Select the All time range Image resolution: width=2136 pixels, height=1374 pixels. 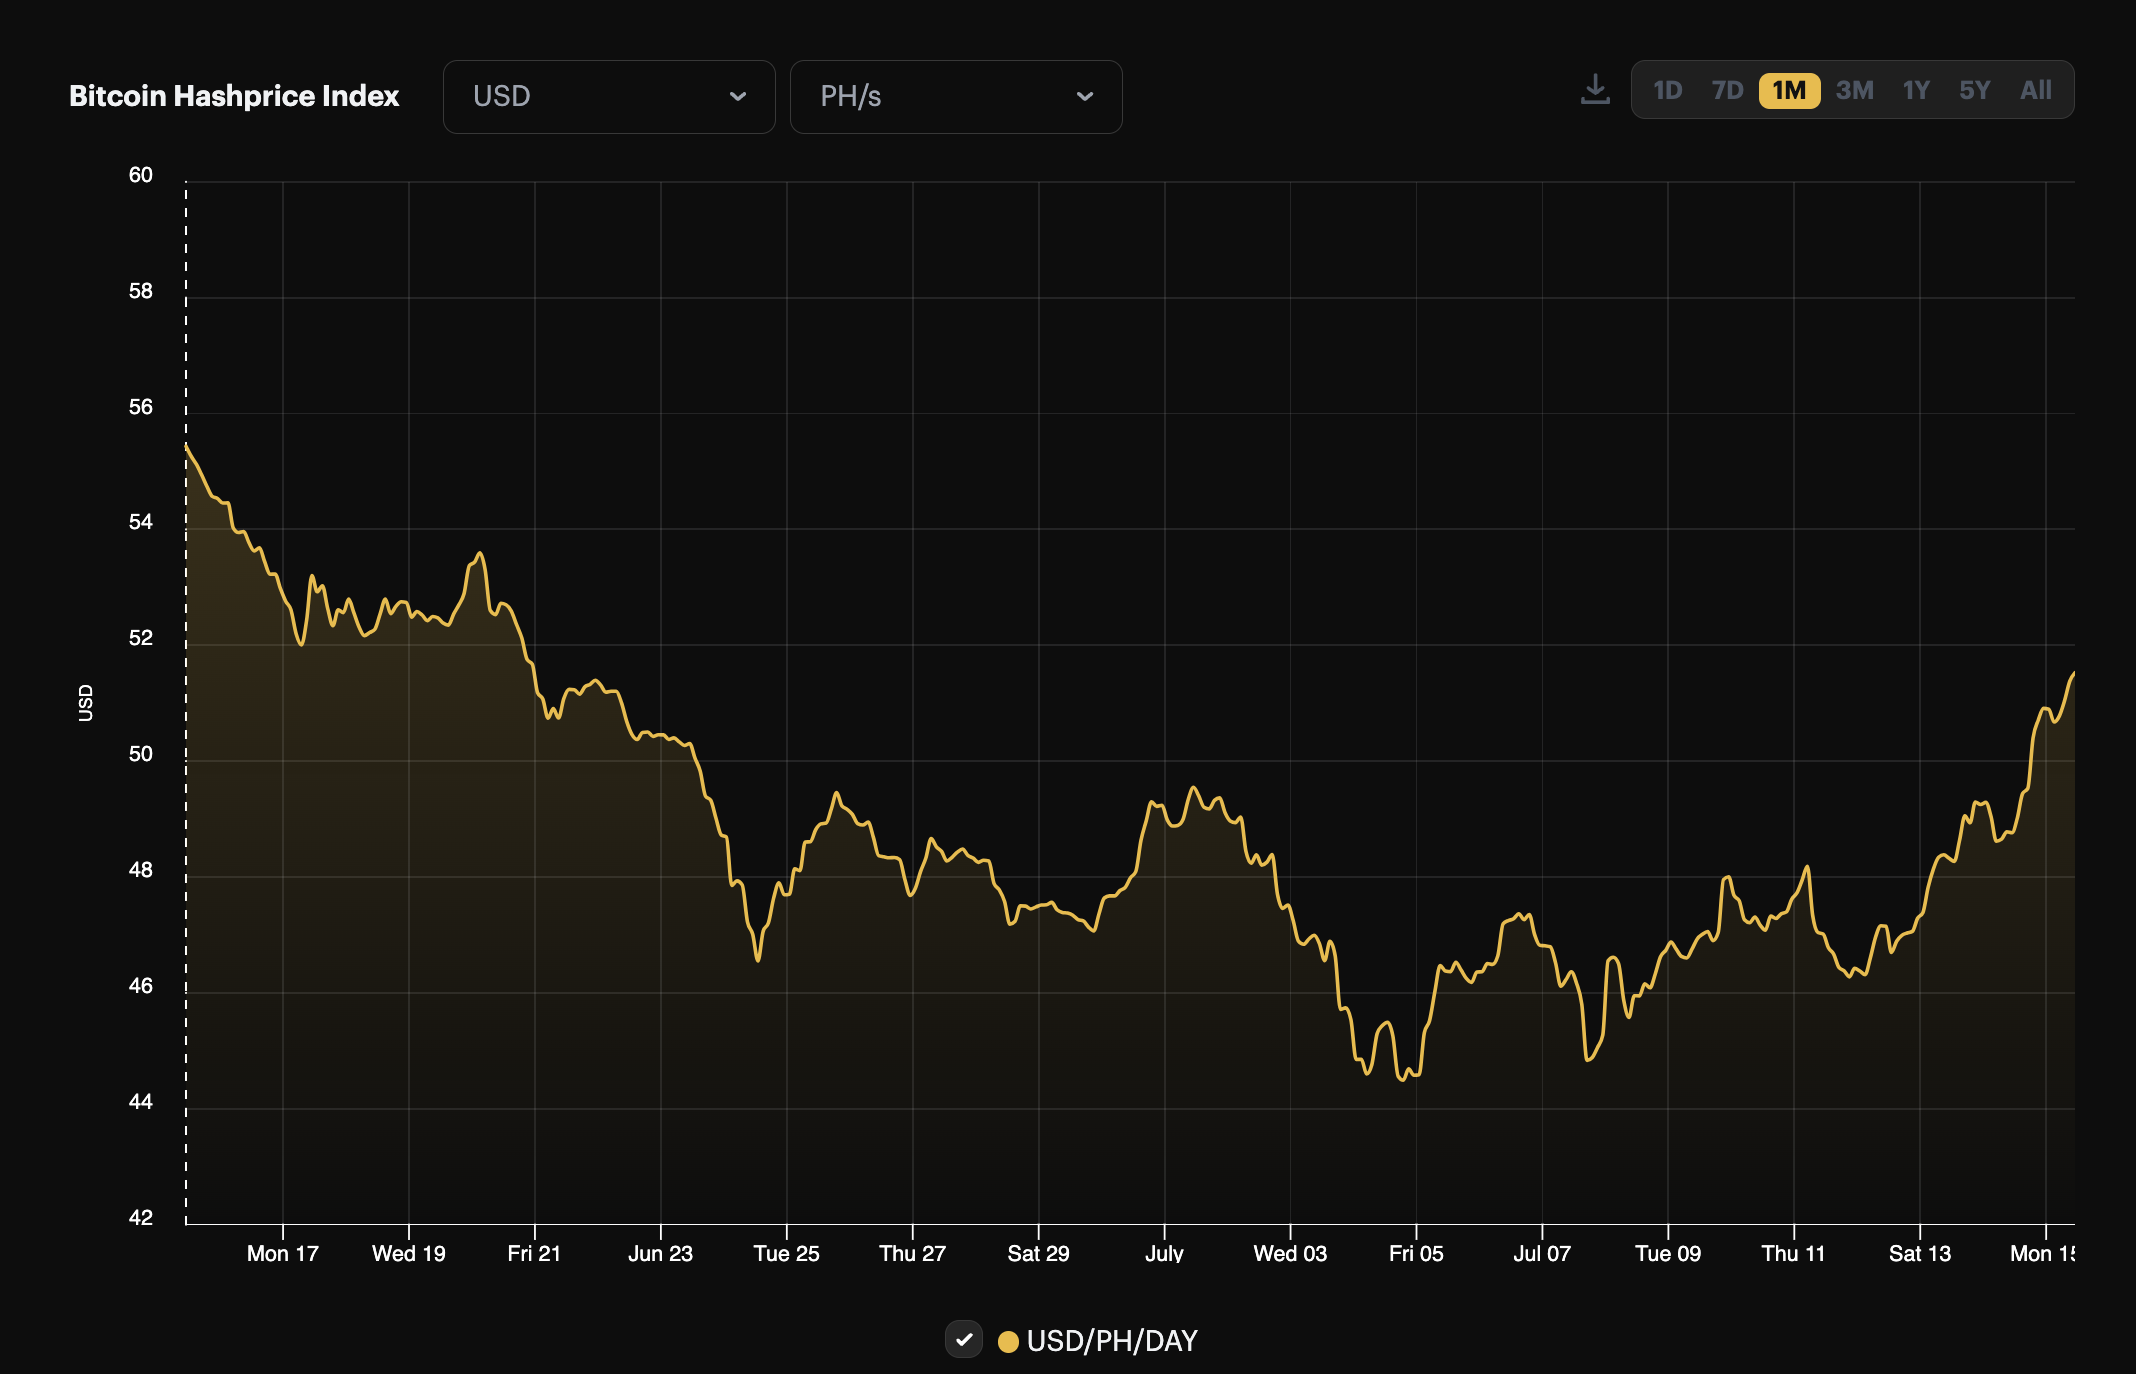(2036, 91)
